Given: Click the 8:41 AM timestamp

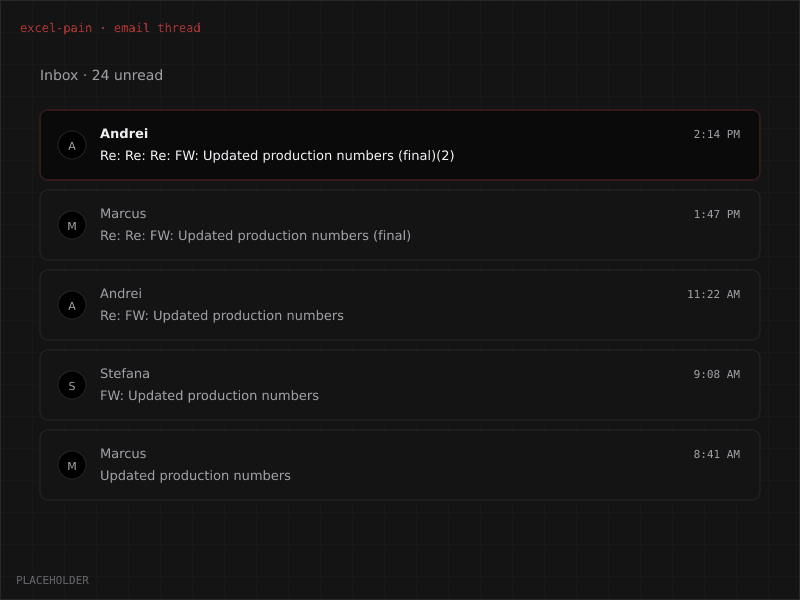Looking at the screenshot, I should 716,454.
